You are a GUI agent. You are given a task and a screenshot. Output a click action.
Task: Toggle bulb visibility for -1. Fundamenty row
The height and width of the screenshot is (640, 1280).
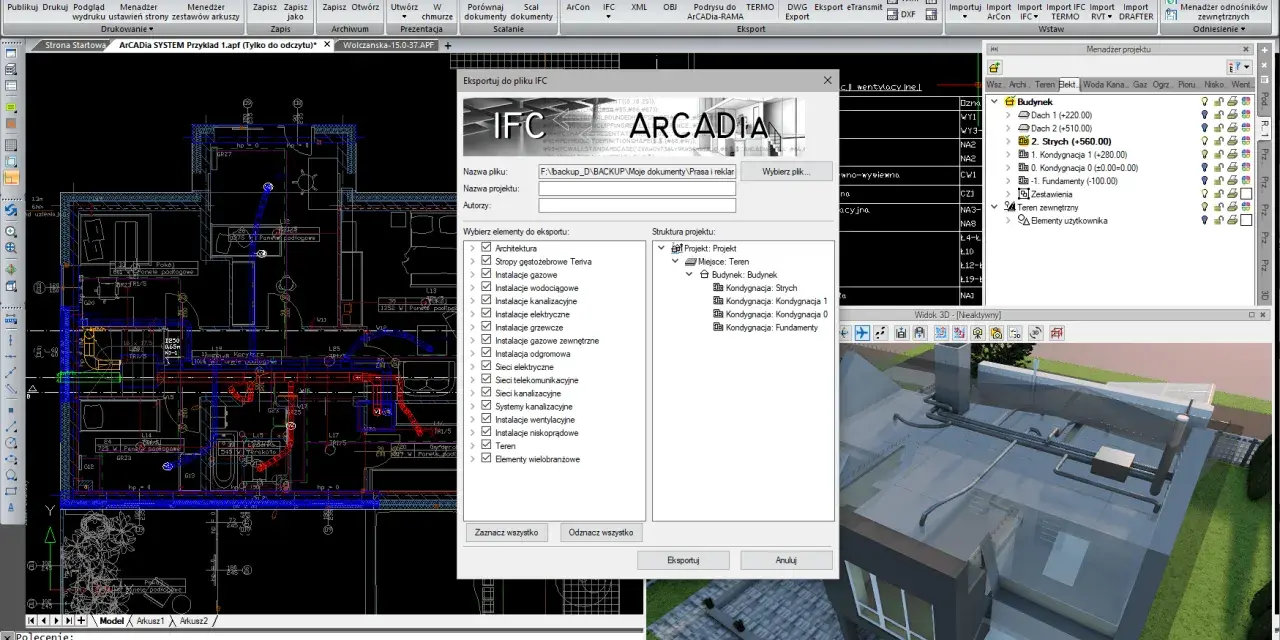pyautogui.click(x=1205, y=181)
